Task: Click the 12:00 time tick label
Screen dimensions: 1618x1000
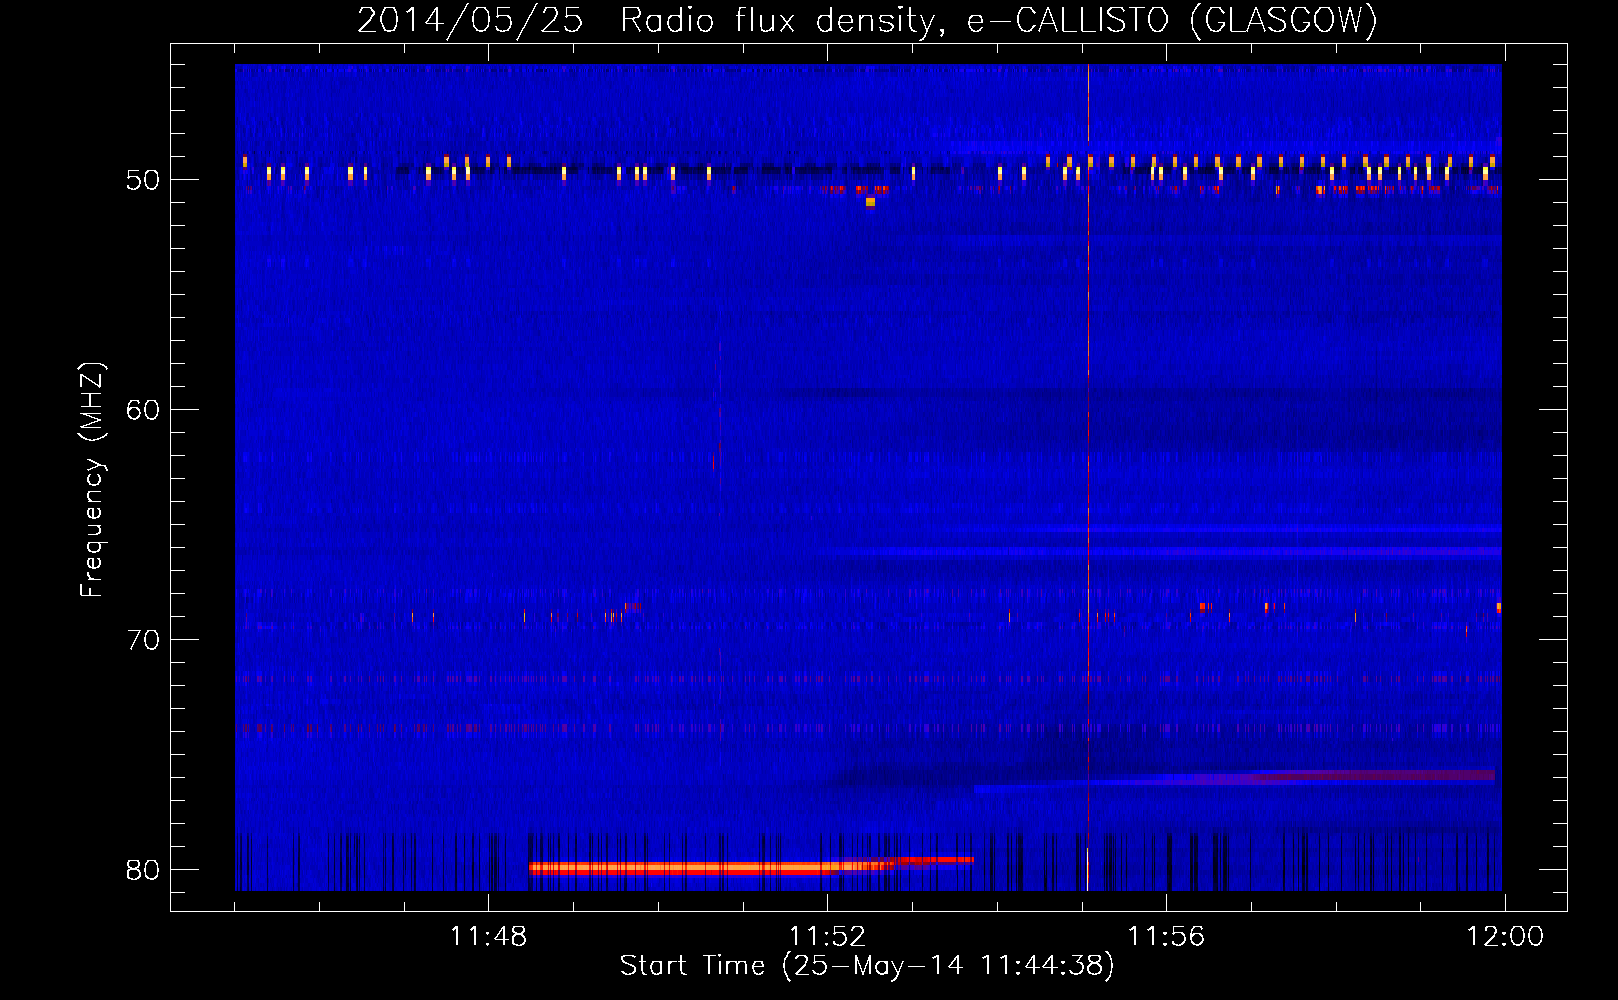Action: (x=1505, y=937)
